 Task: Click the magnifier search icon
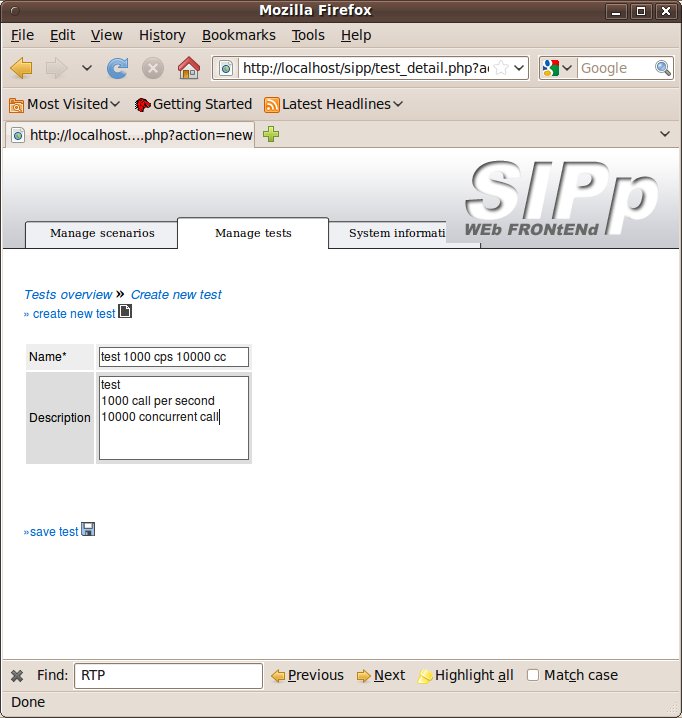tap(663, 68)
